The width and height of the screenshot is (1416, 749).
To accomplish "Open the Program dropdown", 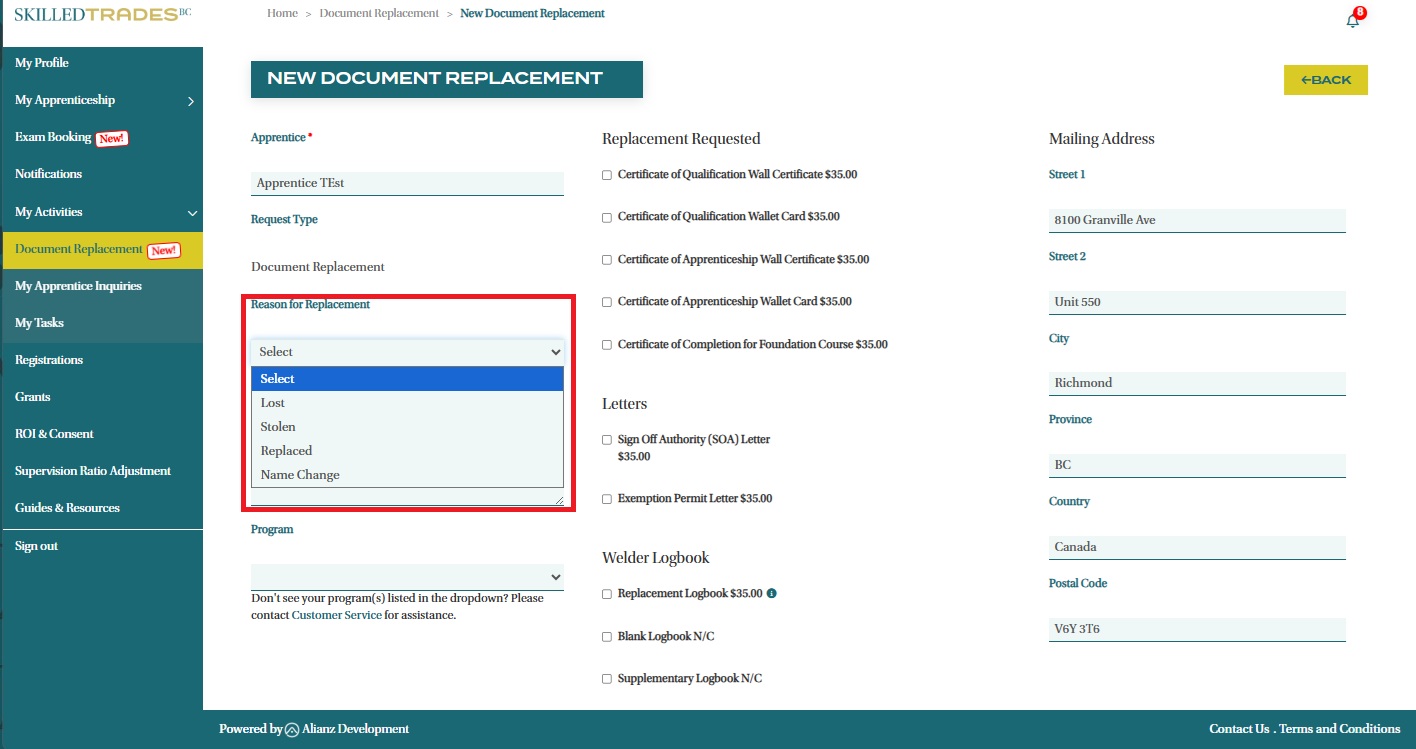I will click(407, 577).
